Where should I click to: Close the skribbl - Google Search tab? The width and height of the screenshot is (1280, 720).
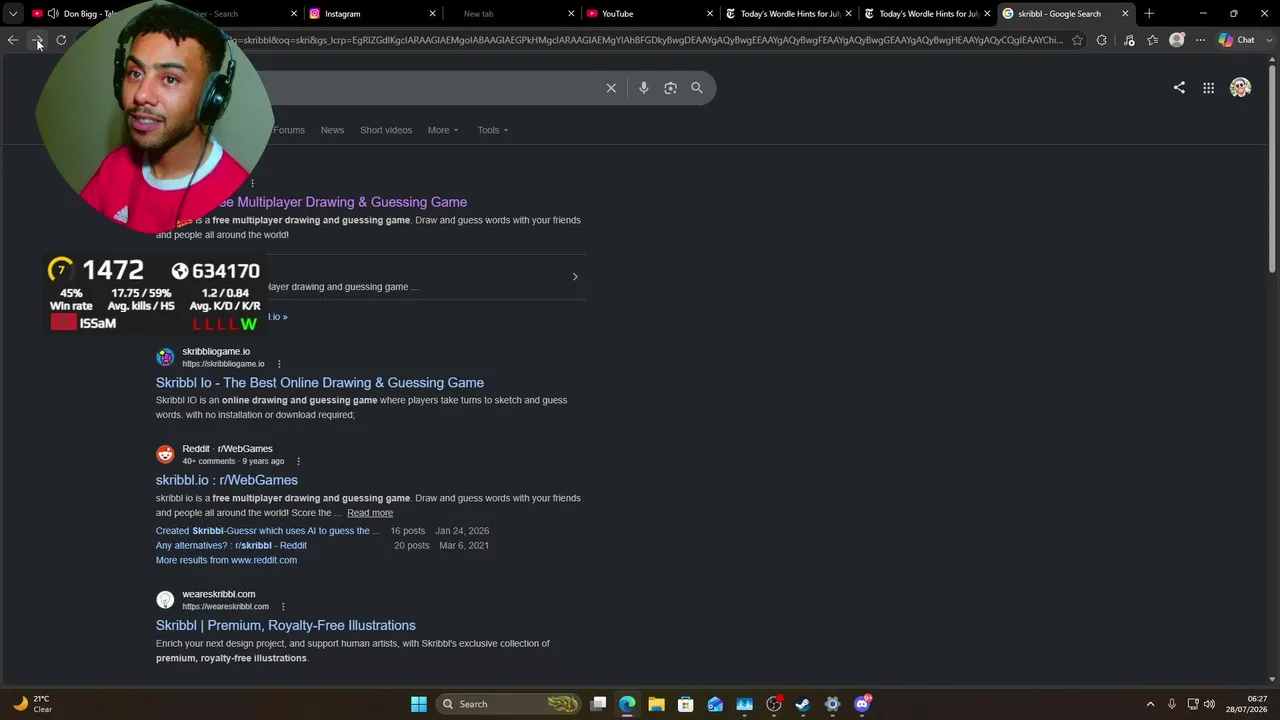(1125, 14)
